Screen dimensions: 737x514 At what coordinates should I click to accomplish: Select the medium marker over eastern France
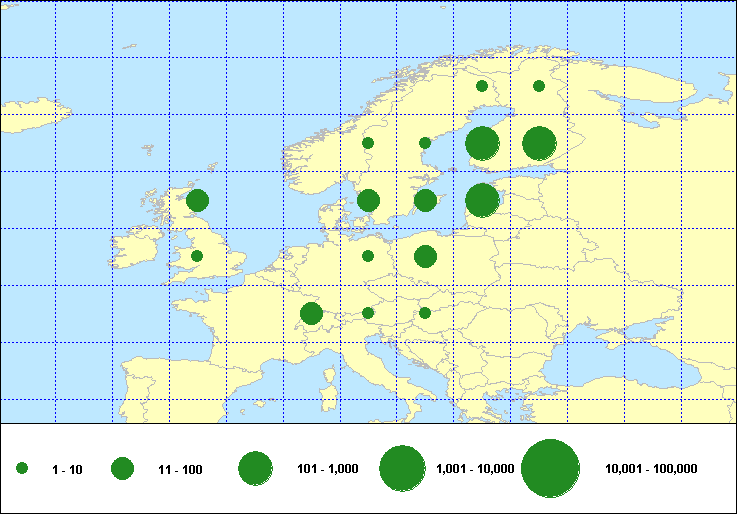pyautogui.click(x=311, y=314)
